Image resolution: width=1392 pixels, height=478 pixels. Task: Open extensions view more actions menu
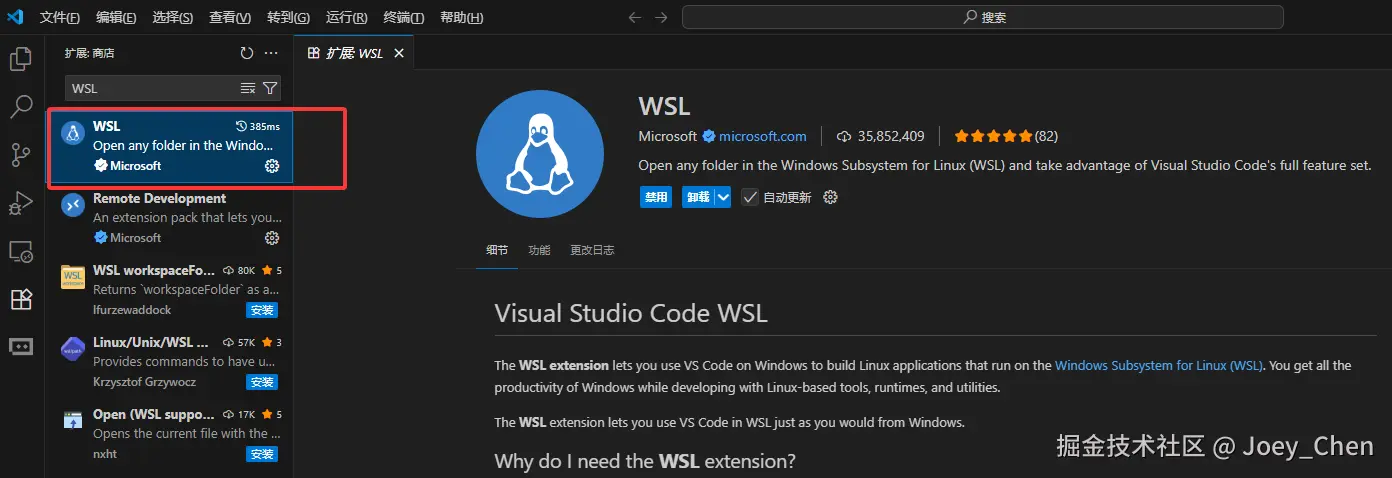pyautogui.click(x=271, y=53)
